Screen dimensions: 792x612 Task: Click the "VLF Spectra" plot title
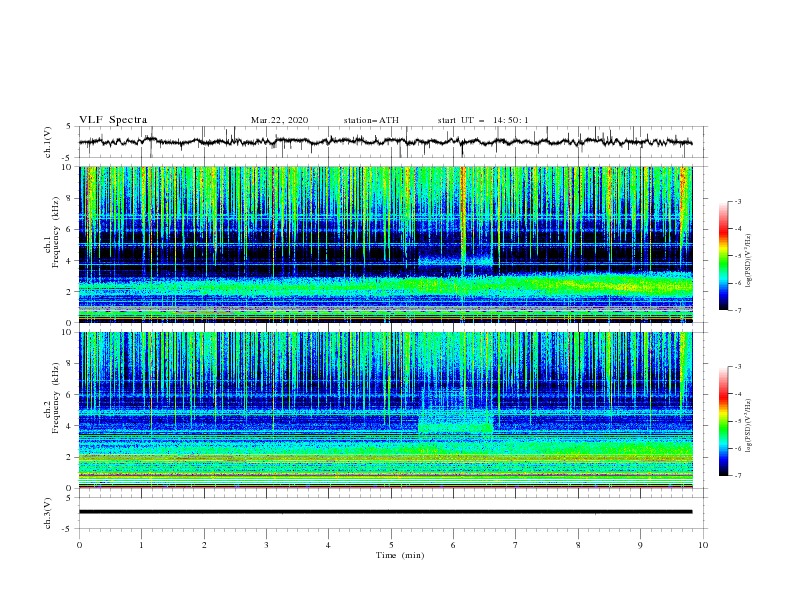(113, 120)
